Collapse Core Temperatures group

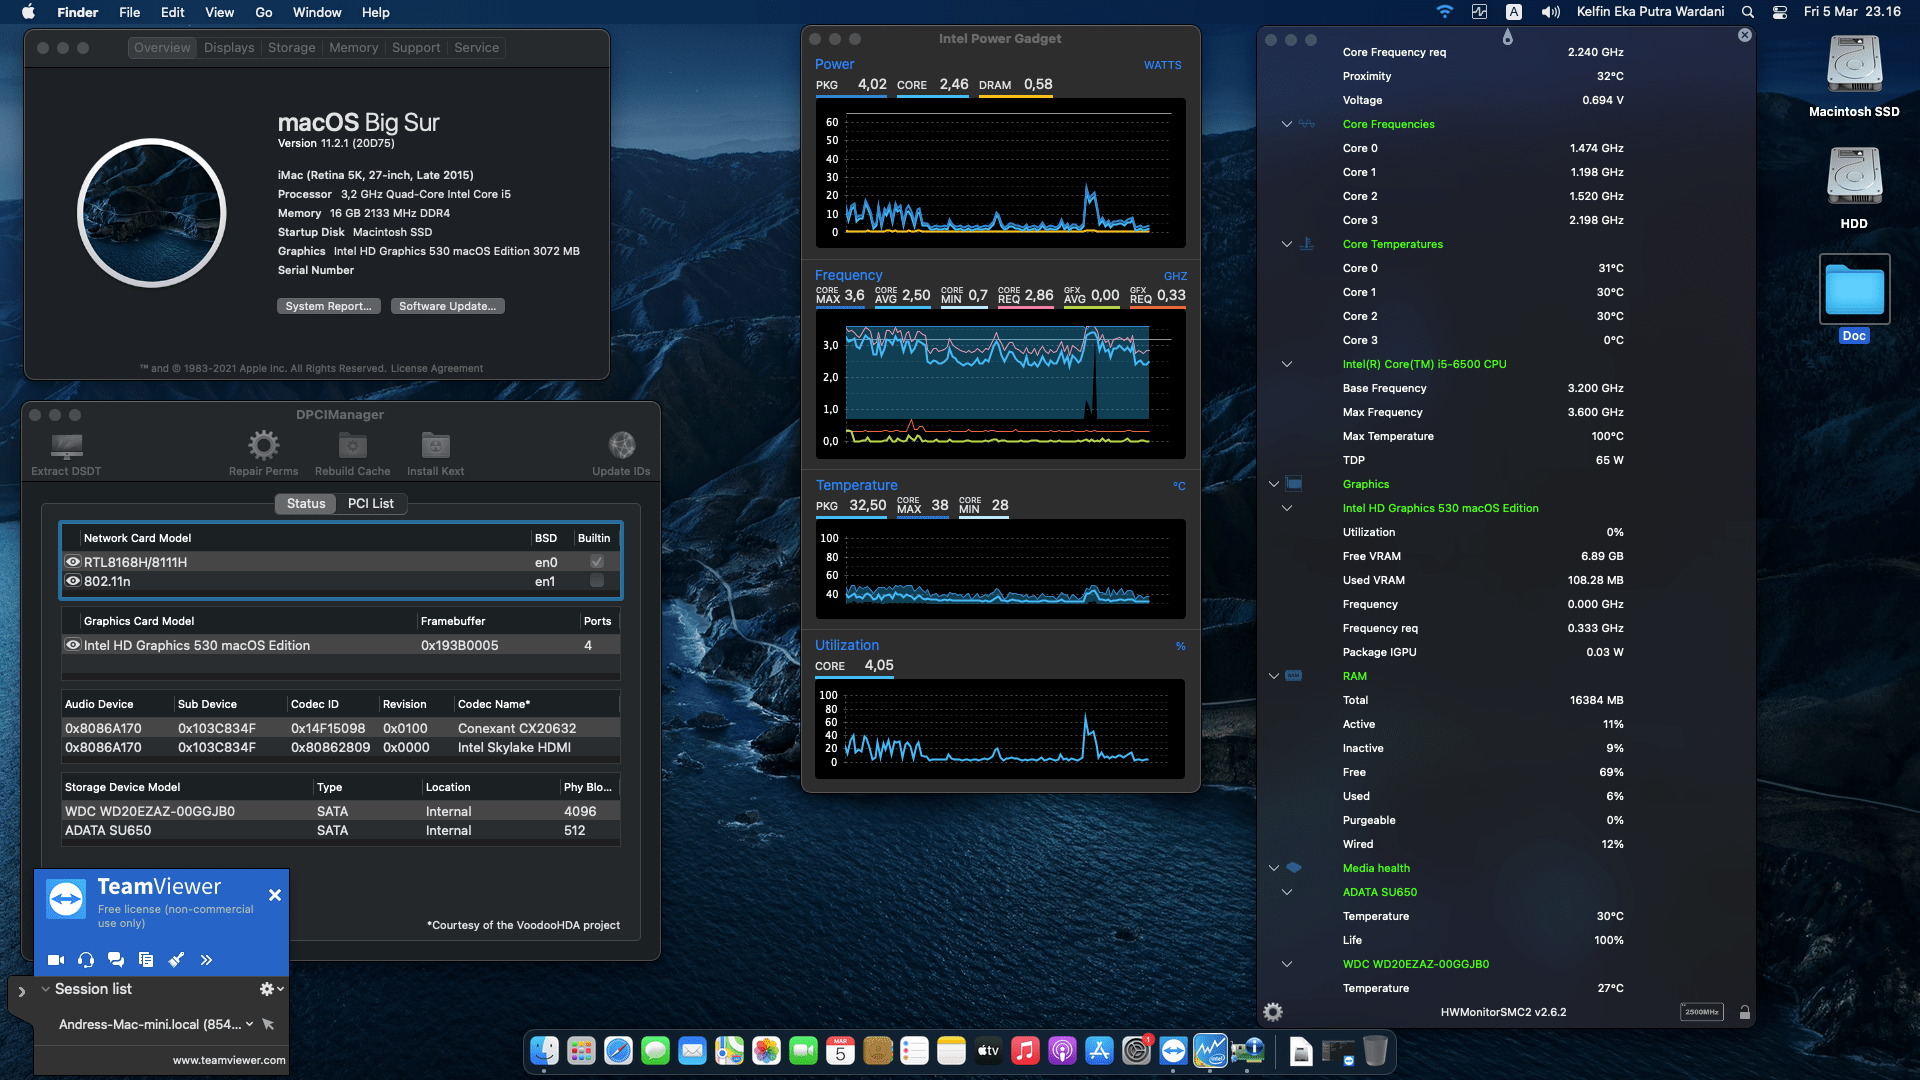pos(1287,244)
